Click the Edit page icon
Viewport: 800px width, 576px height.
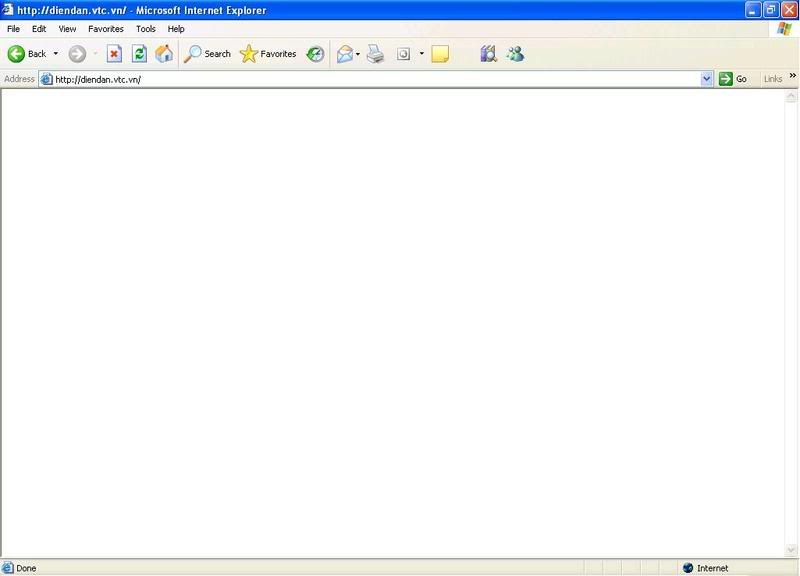(404, 54)
